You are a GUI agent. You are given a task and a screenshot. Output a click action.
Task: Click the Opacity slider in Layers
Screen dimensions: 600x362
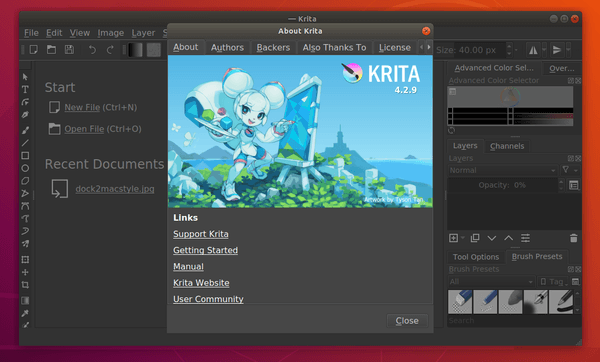tap(503, 185)
